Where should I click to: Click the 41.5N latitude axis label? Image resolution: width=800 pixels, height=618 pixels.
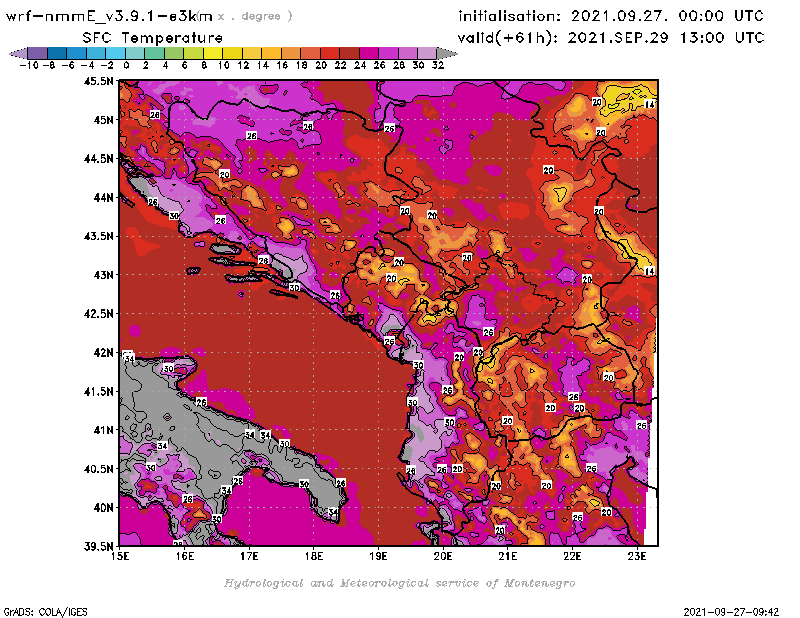tap(99, 391)
